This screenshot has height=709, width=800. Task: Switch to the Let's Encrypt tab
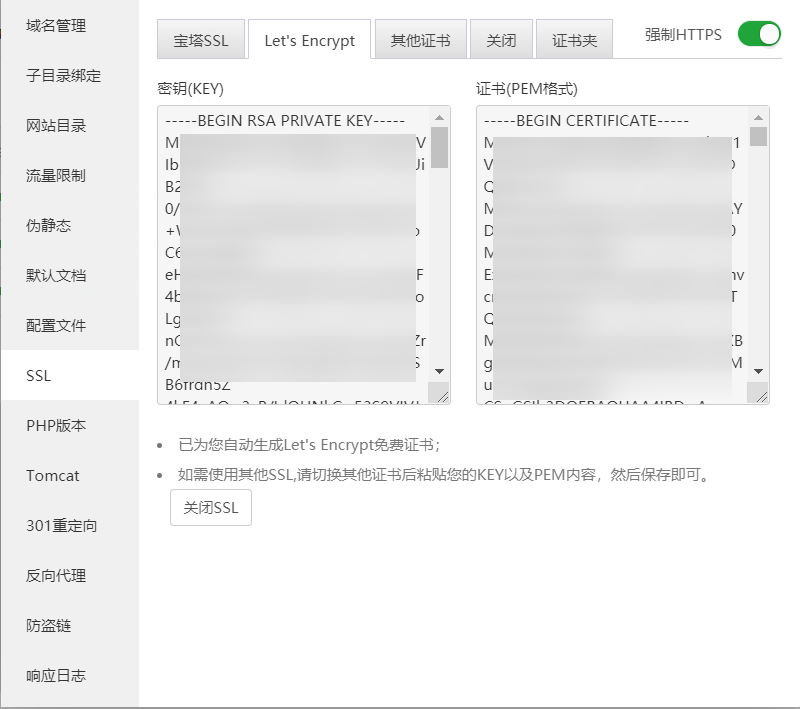tap(310, 40)
